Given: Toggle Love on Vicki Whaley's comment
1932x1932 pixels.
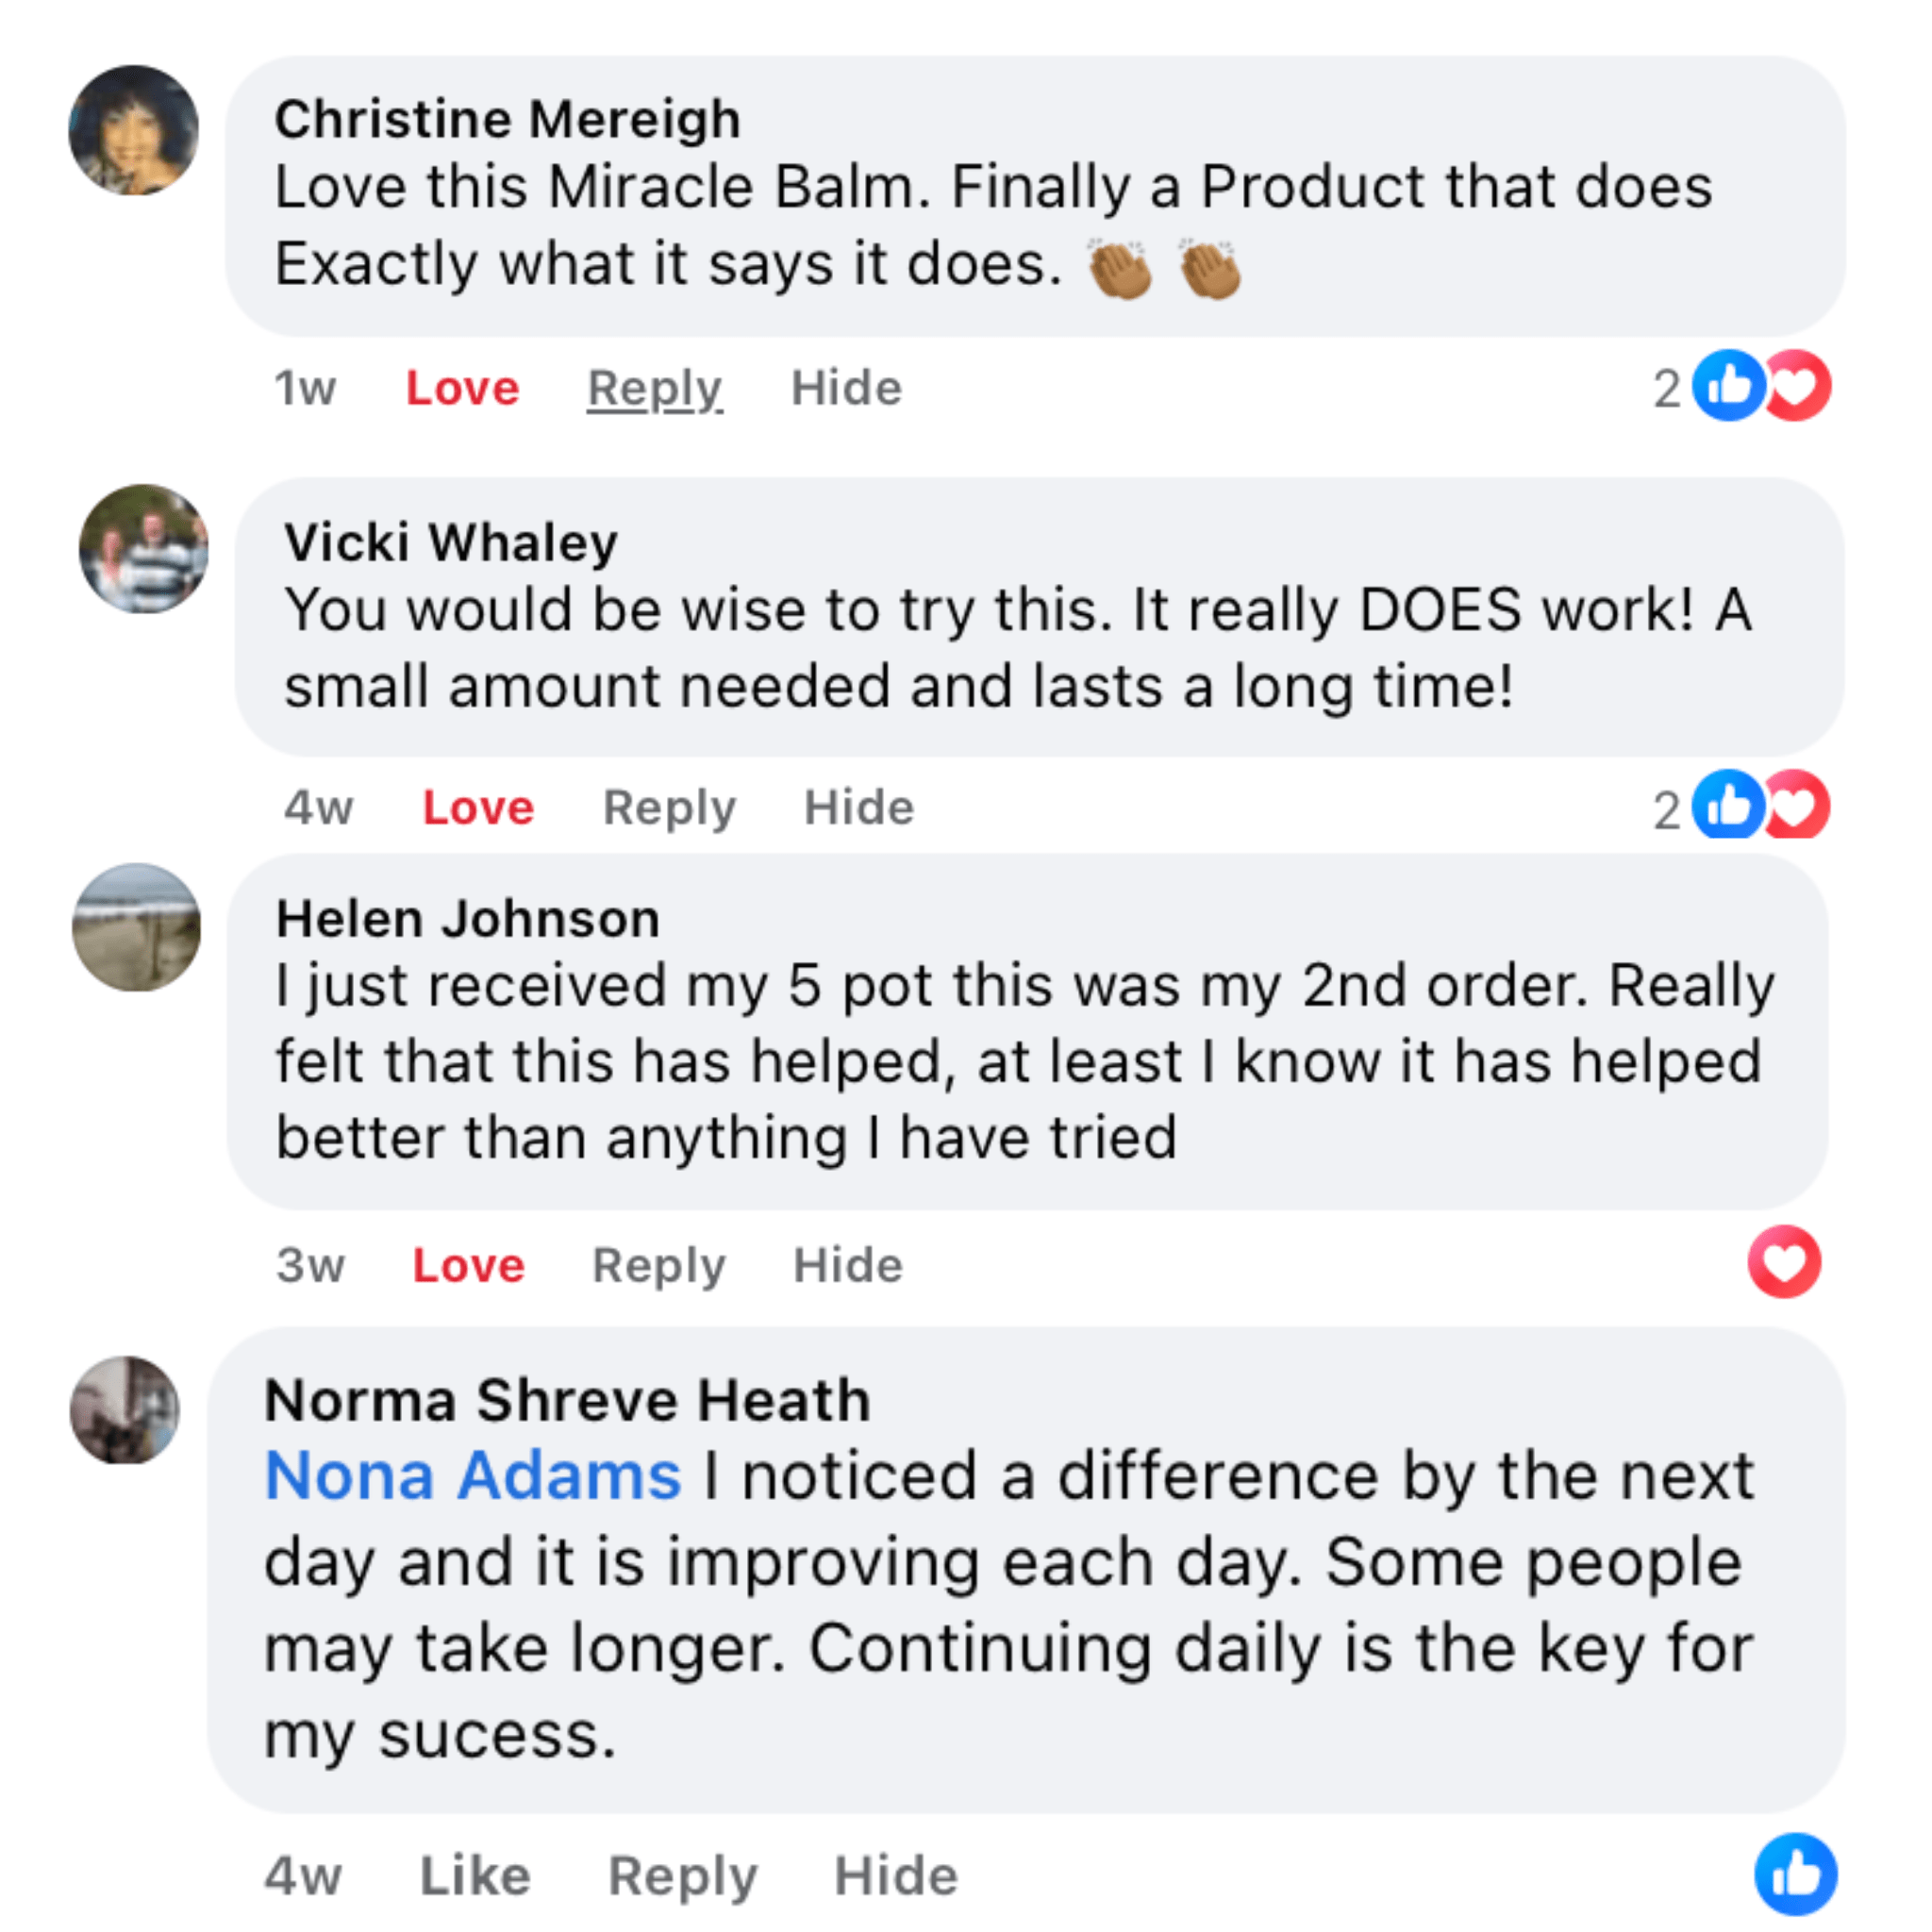Looking at the screenshot, I should (x=478, y=807).
